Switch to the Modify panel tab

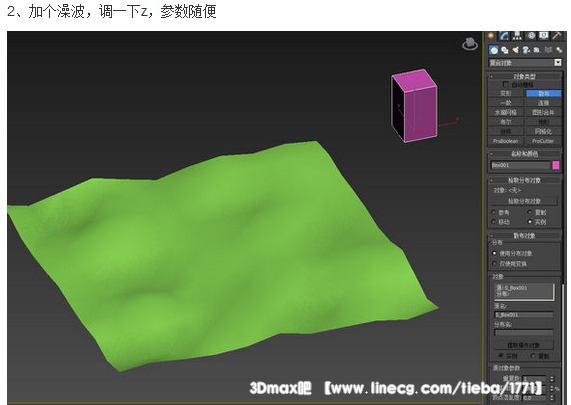[x=504, y=36]
